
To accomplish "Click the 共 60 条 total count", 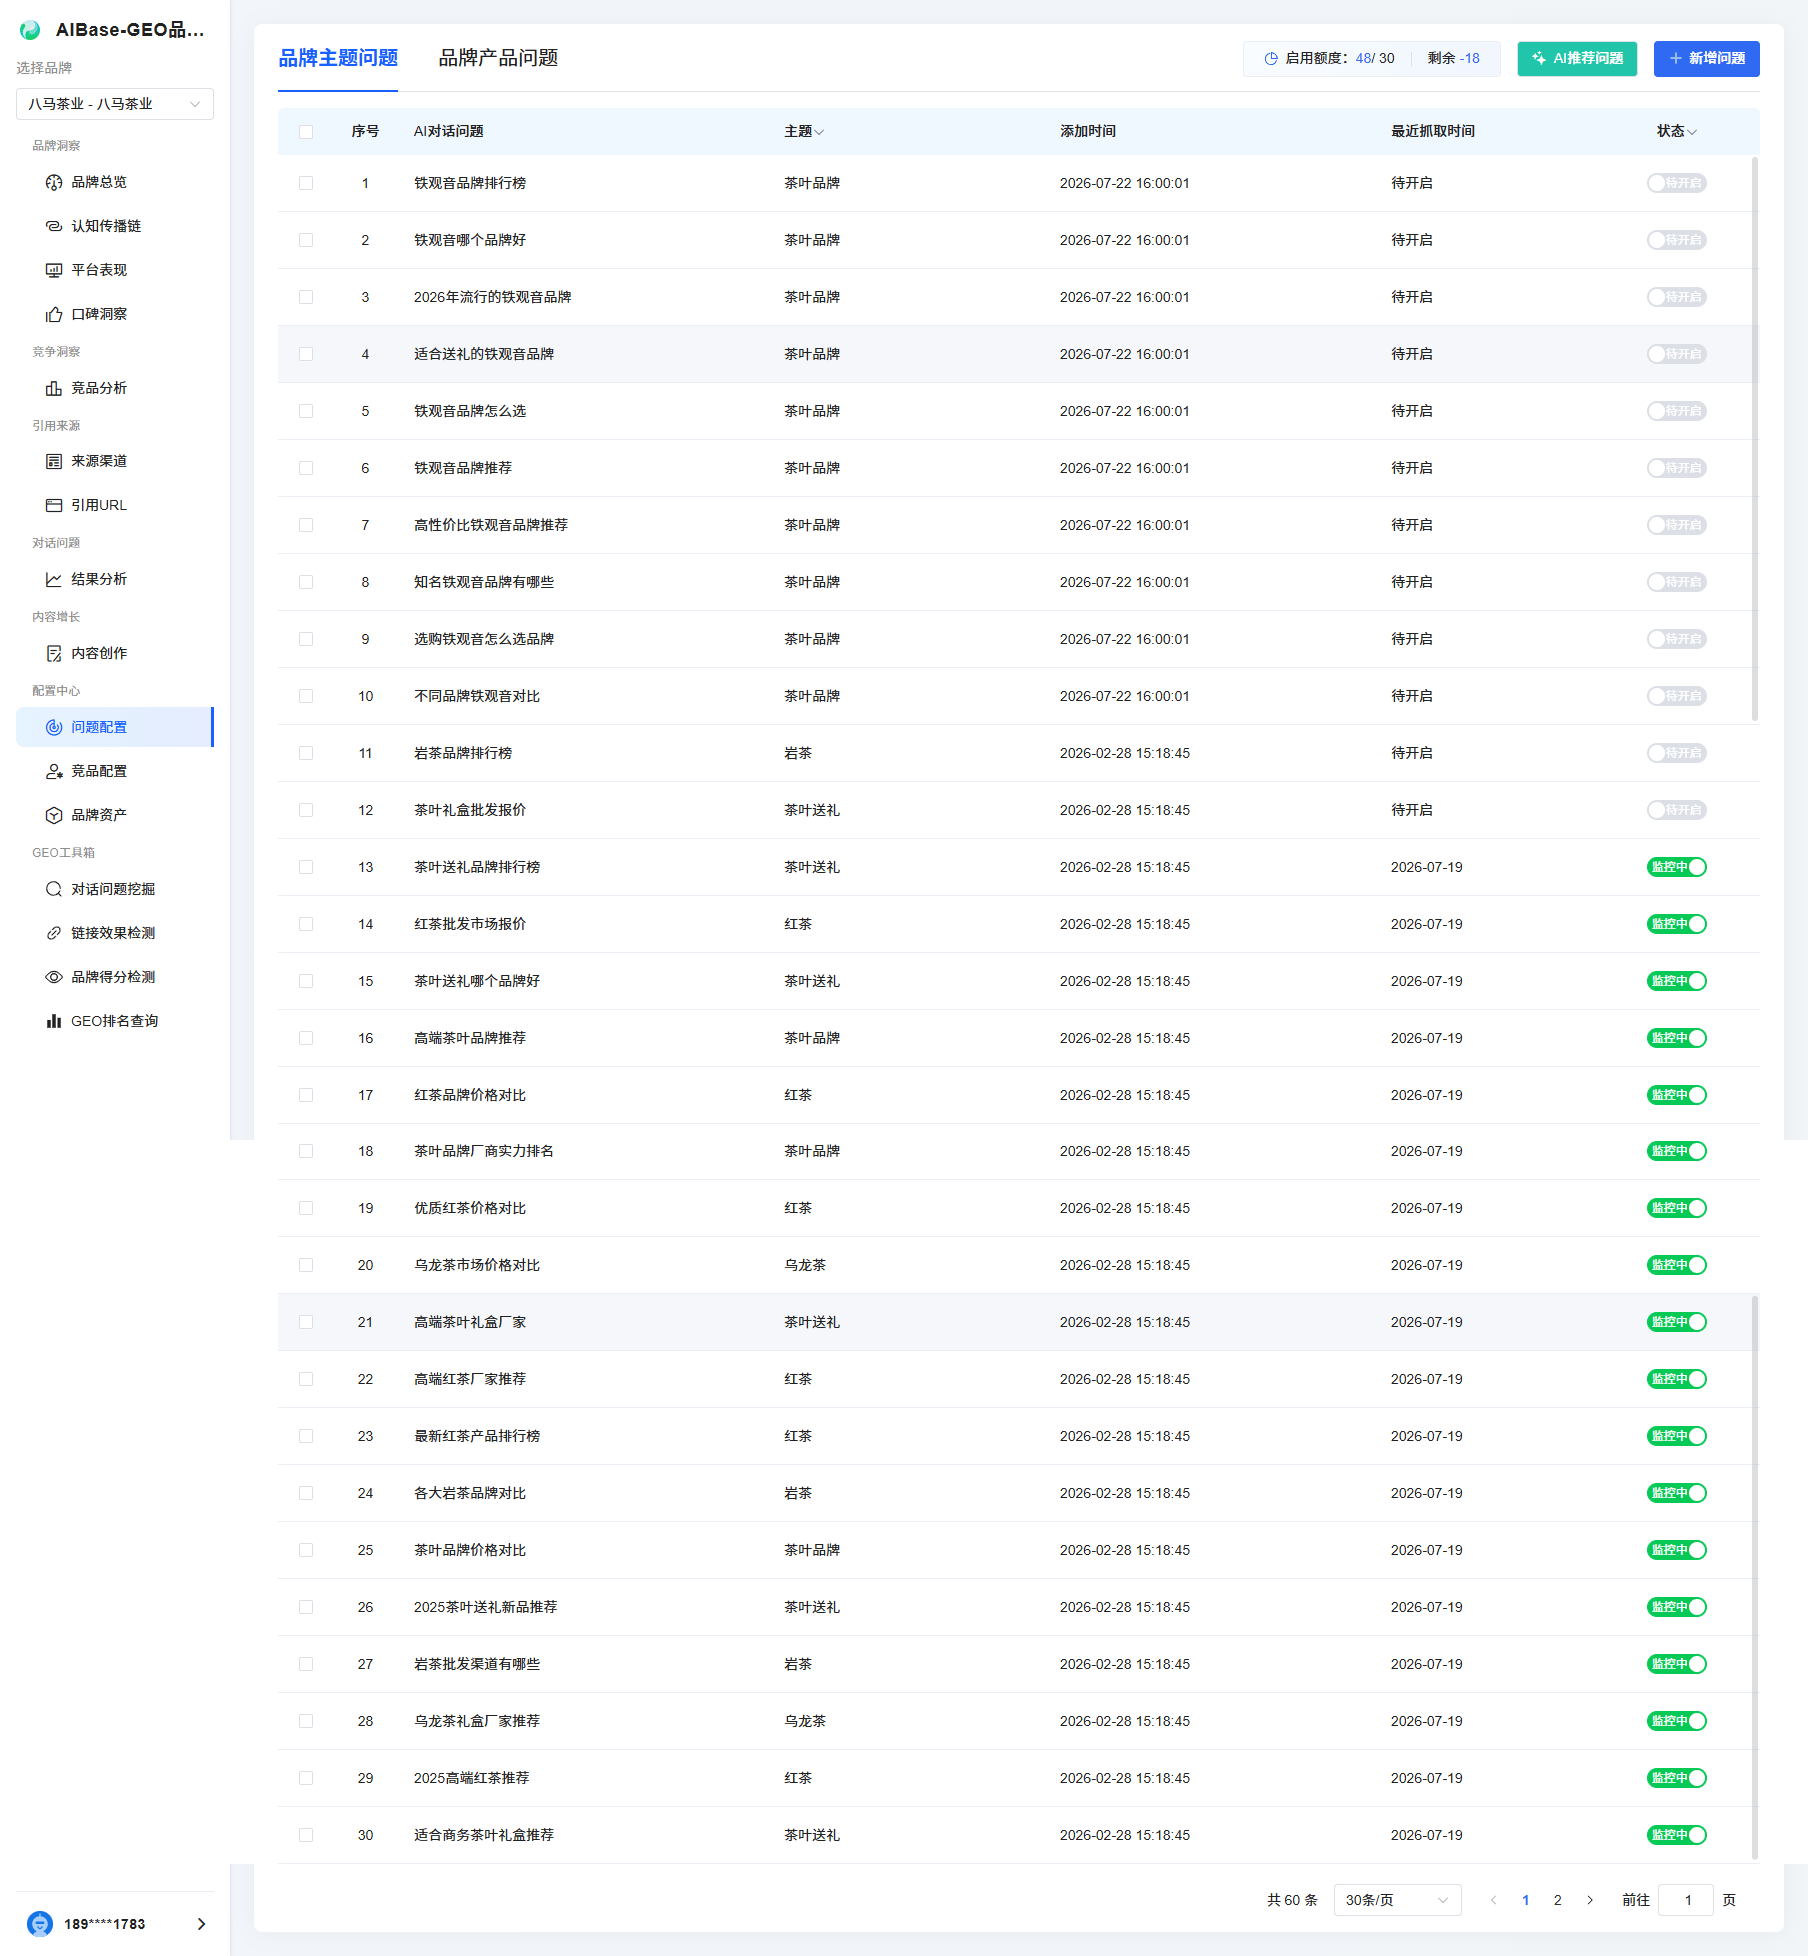I will click(x=1292, y=1900).
